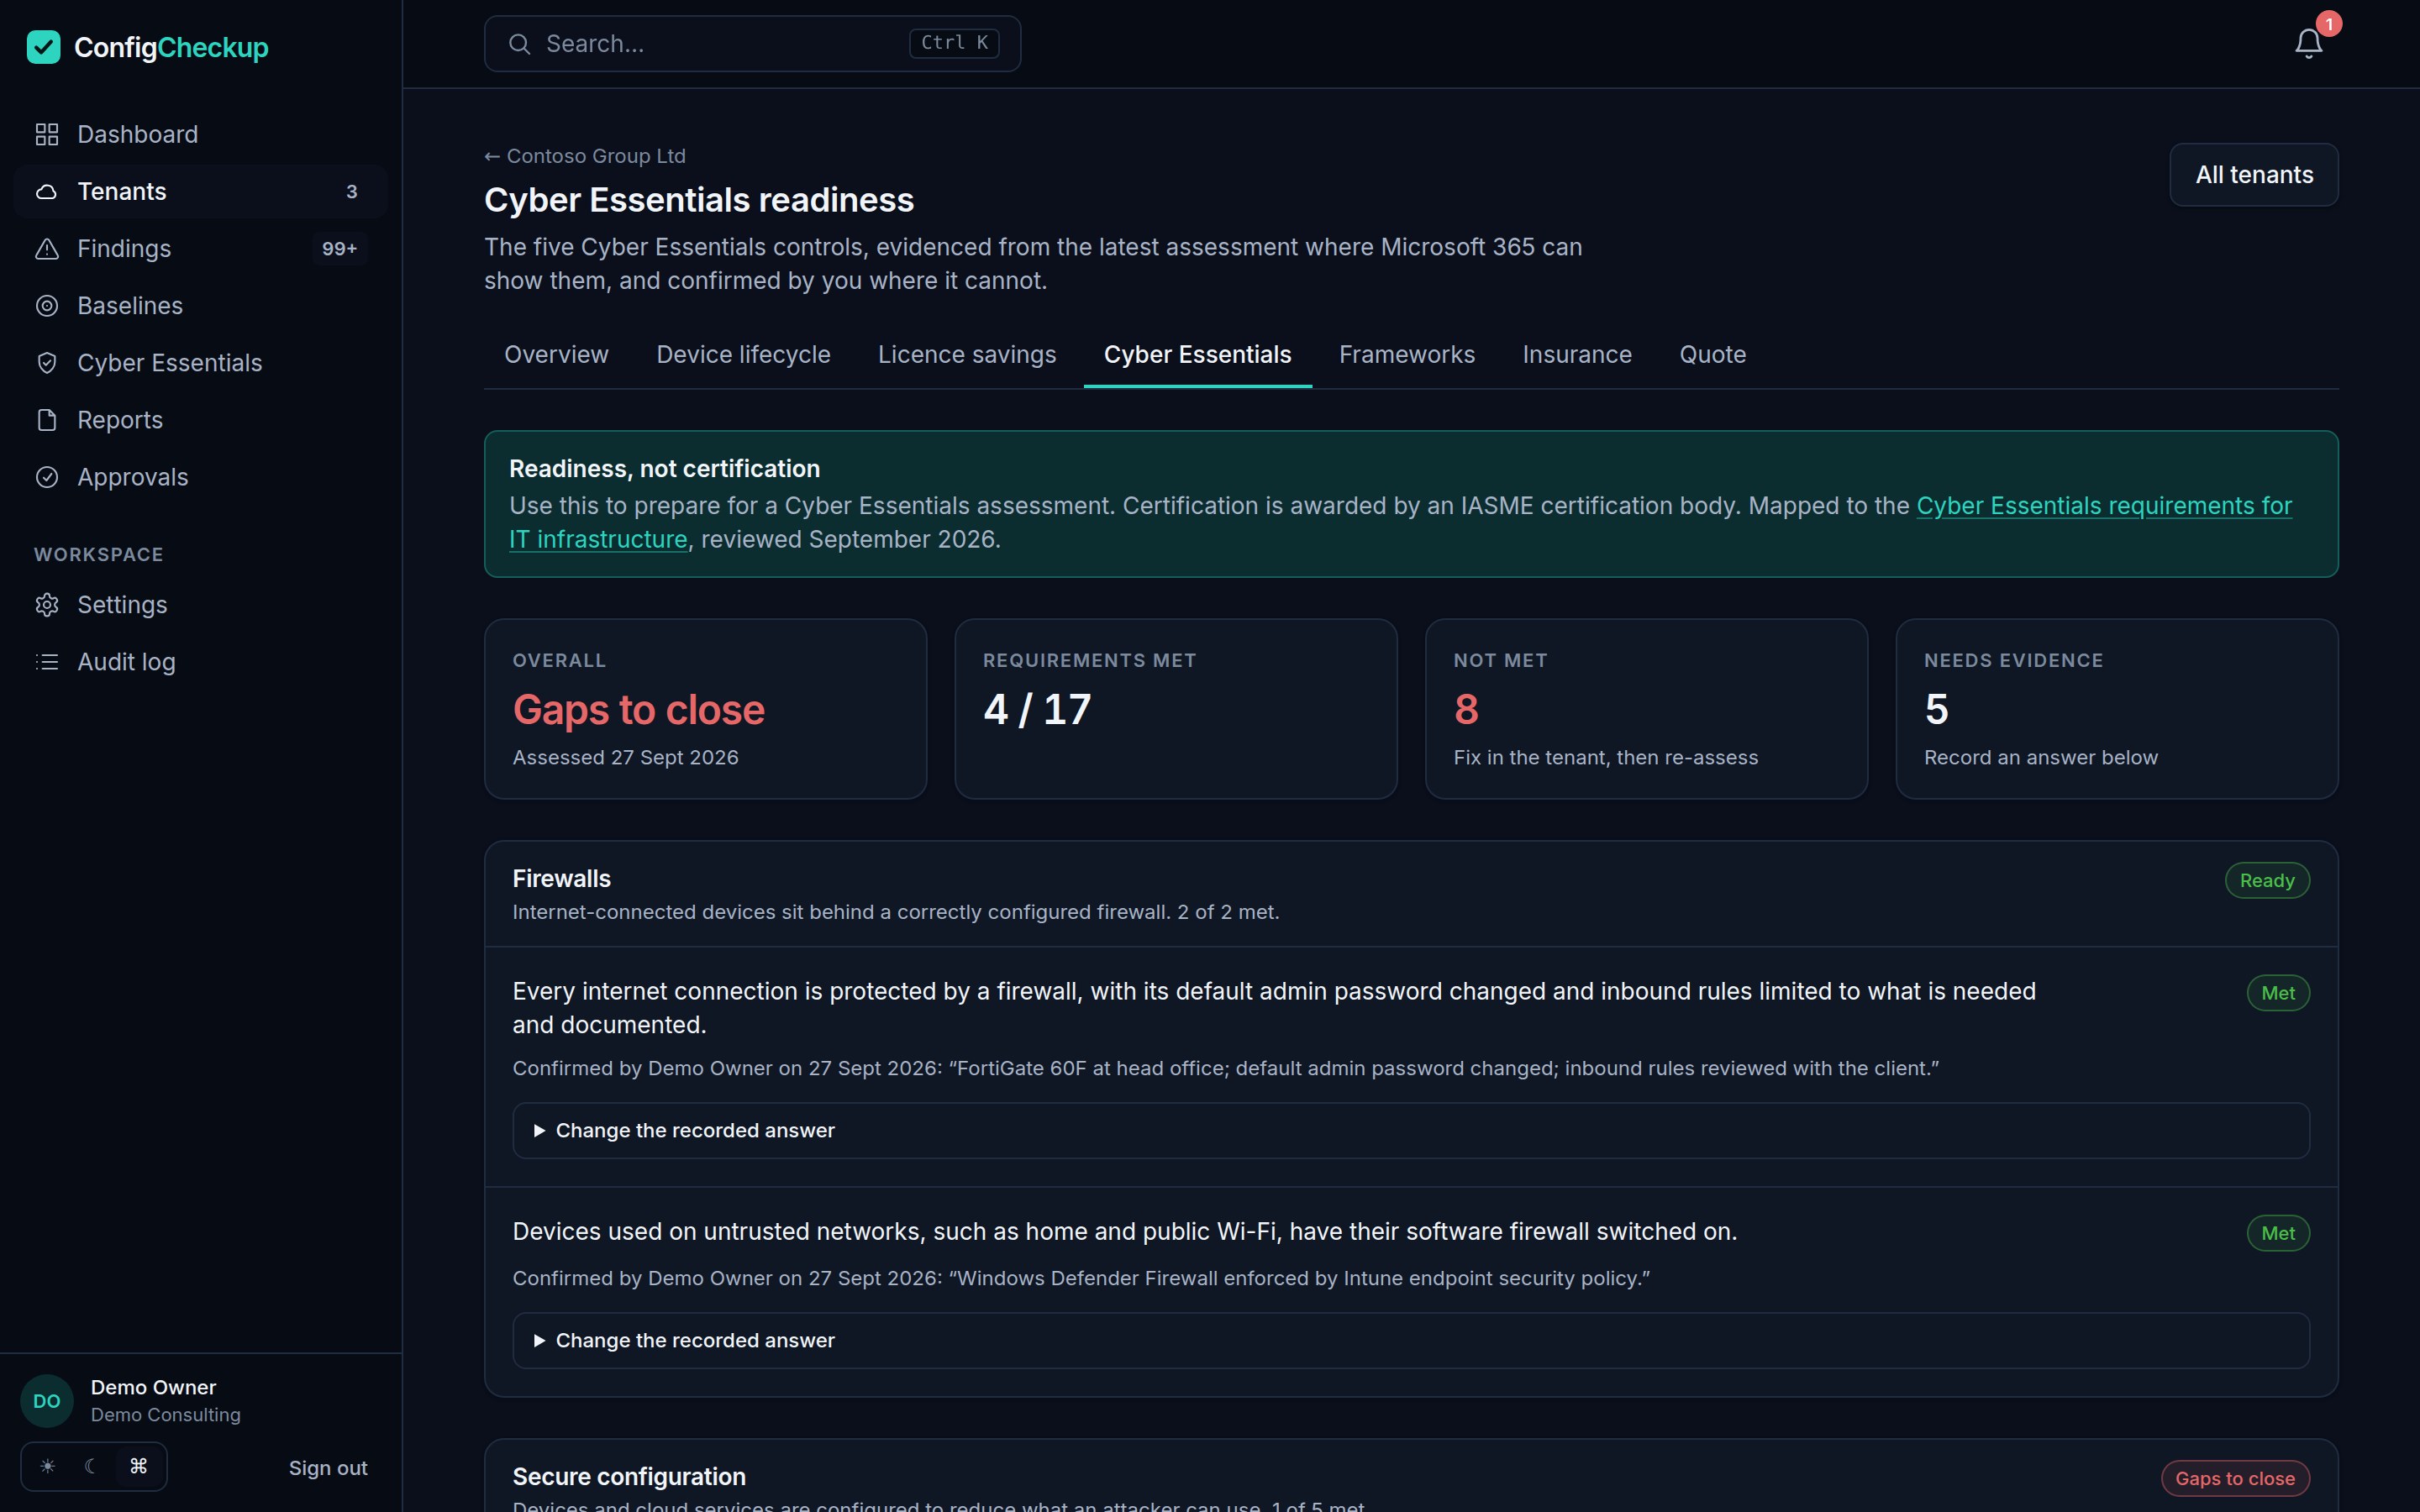Screen dimensions: 2420x1512
Task: Open Settings via the gear icon
Action: [47, 604]
